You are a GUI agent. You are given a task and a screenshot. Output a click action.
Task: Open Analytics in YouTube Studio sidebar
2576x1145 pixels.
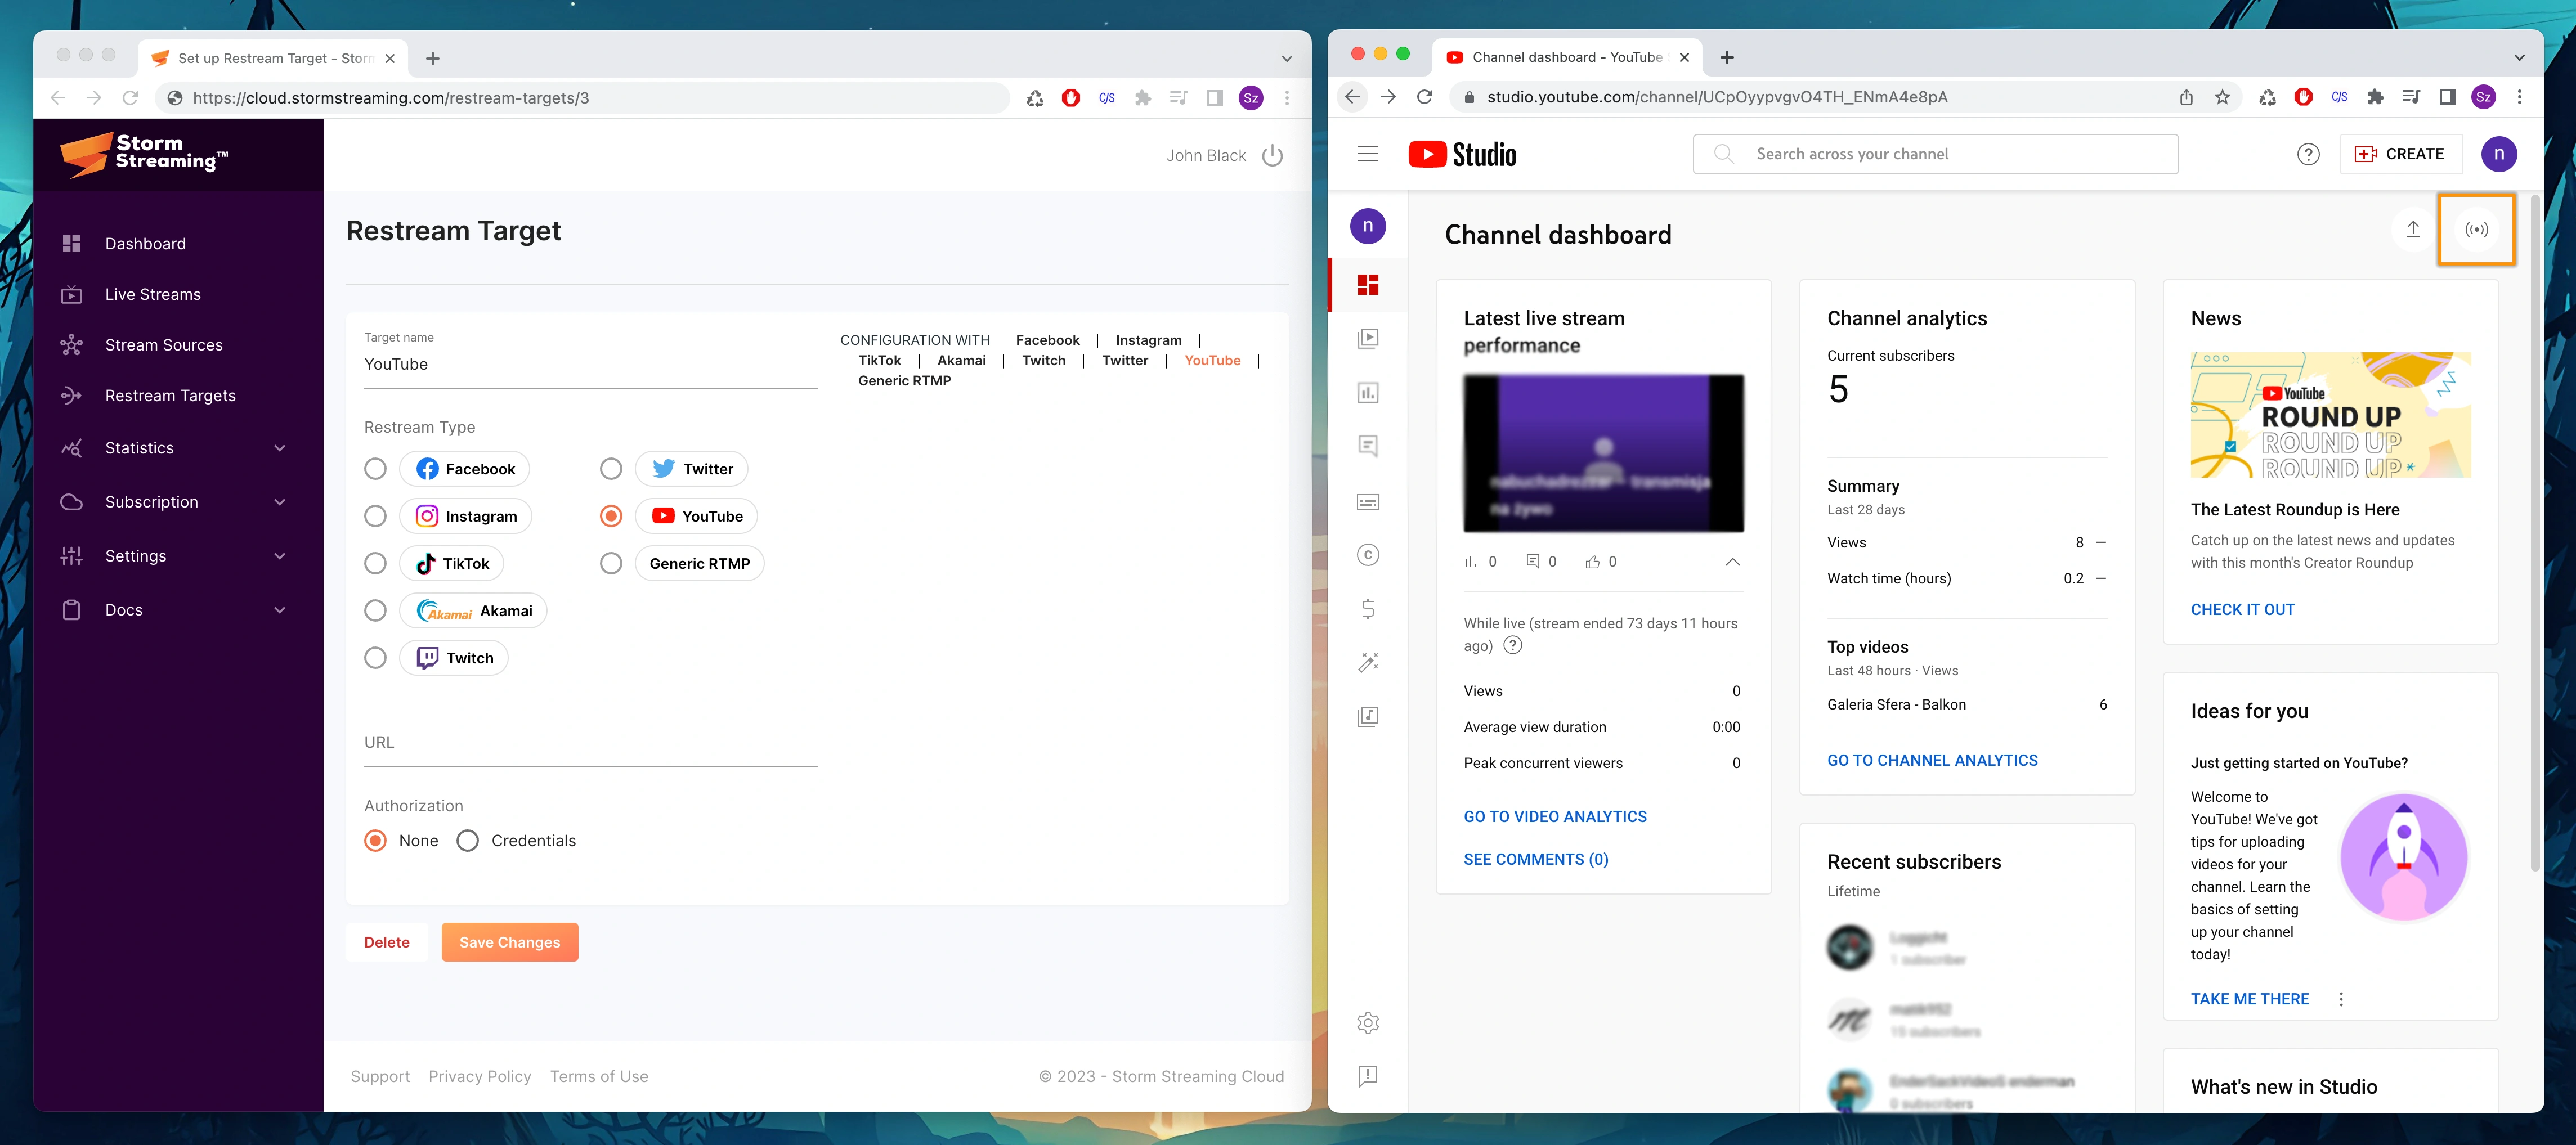click(x=1368, y=392)
